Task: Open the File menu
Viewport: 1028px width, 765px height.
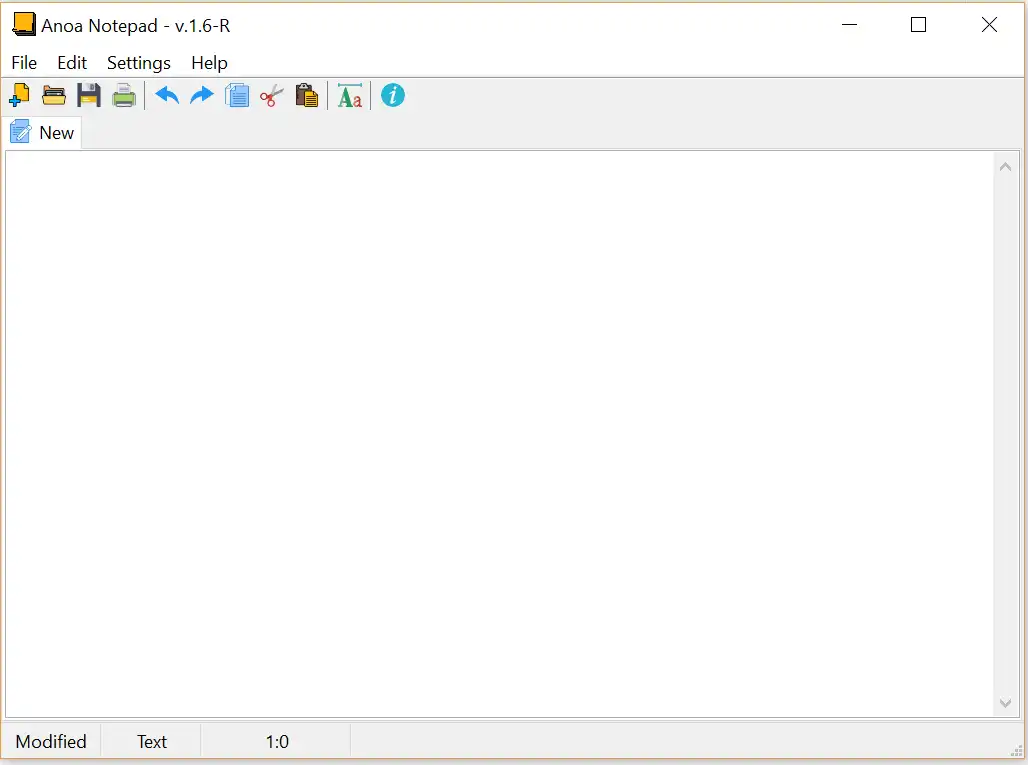Action: [24, 63]
